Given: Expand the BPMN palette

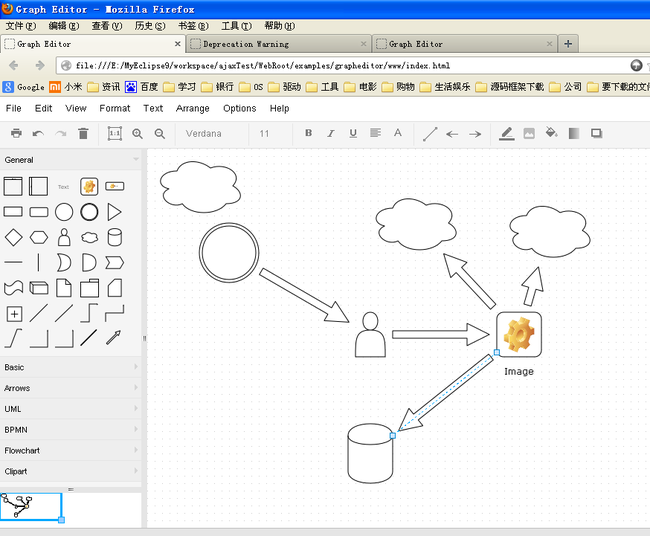Looking at the screenshot, I should (70, 430).
